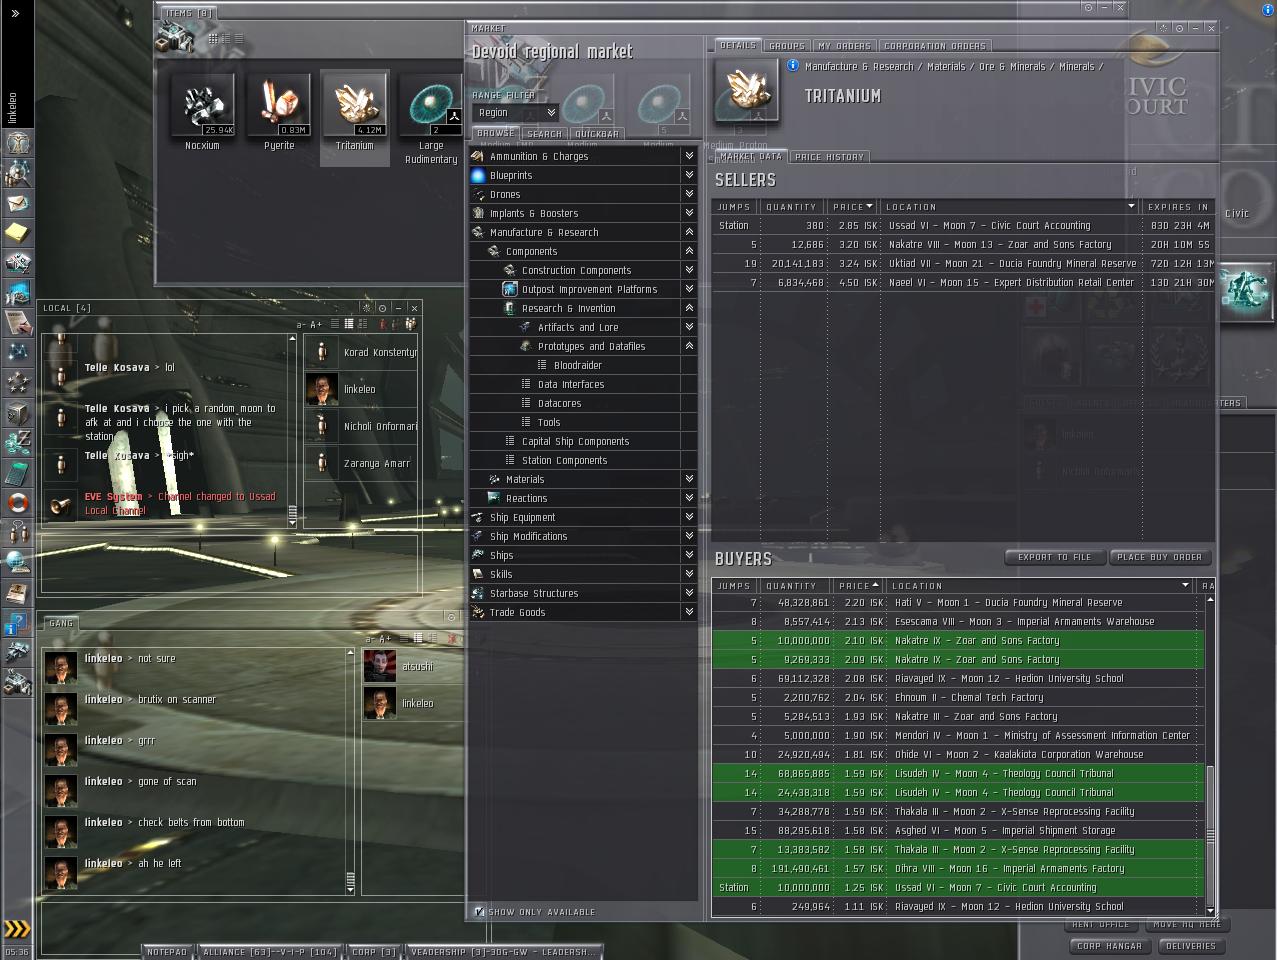Open the EVE Mail envelope icon

pos(17,204)
